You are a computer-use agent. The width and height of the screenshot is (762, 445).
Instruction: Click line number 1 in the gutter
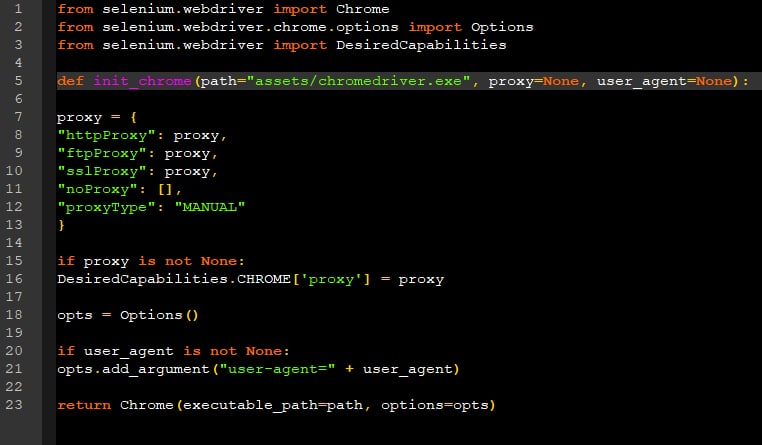(x=18, y=9)
